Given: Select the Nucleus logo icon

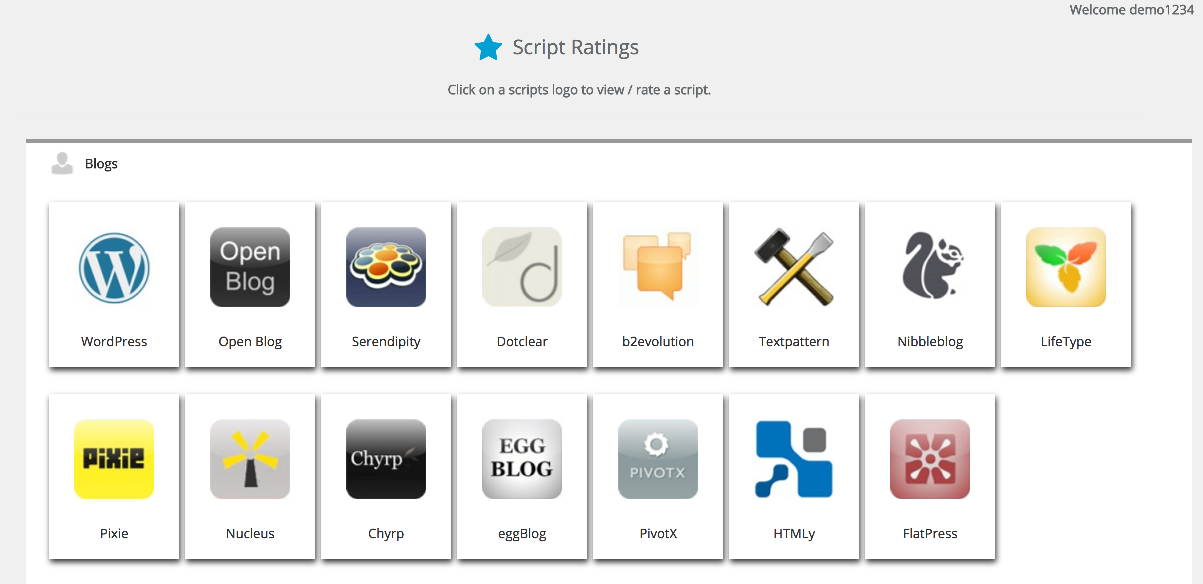Looking at the screenshot, I should (x=250, y=459).
